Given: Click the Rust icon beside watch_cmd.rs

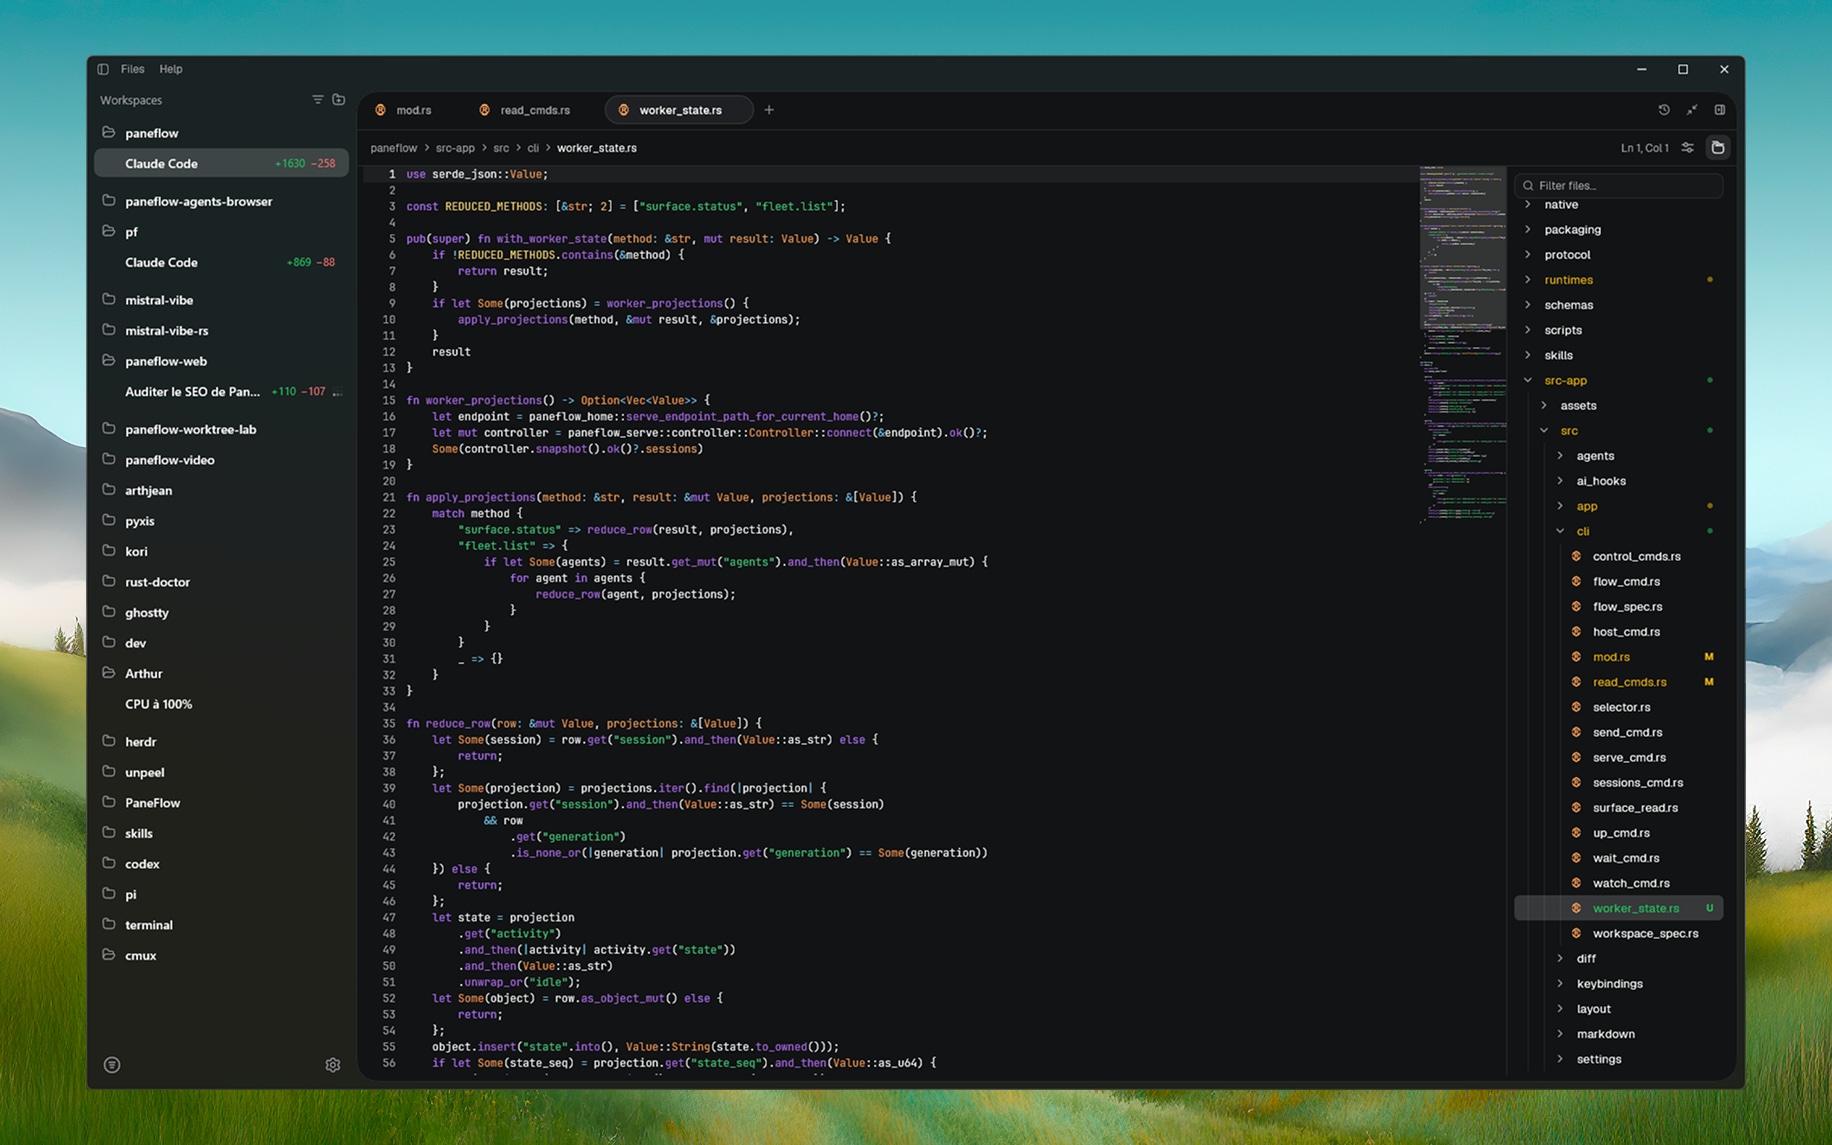Looking at the screenshot, I should (1576, 883).
